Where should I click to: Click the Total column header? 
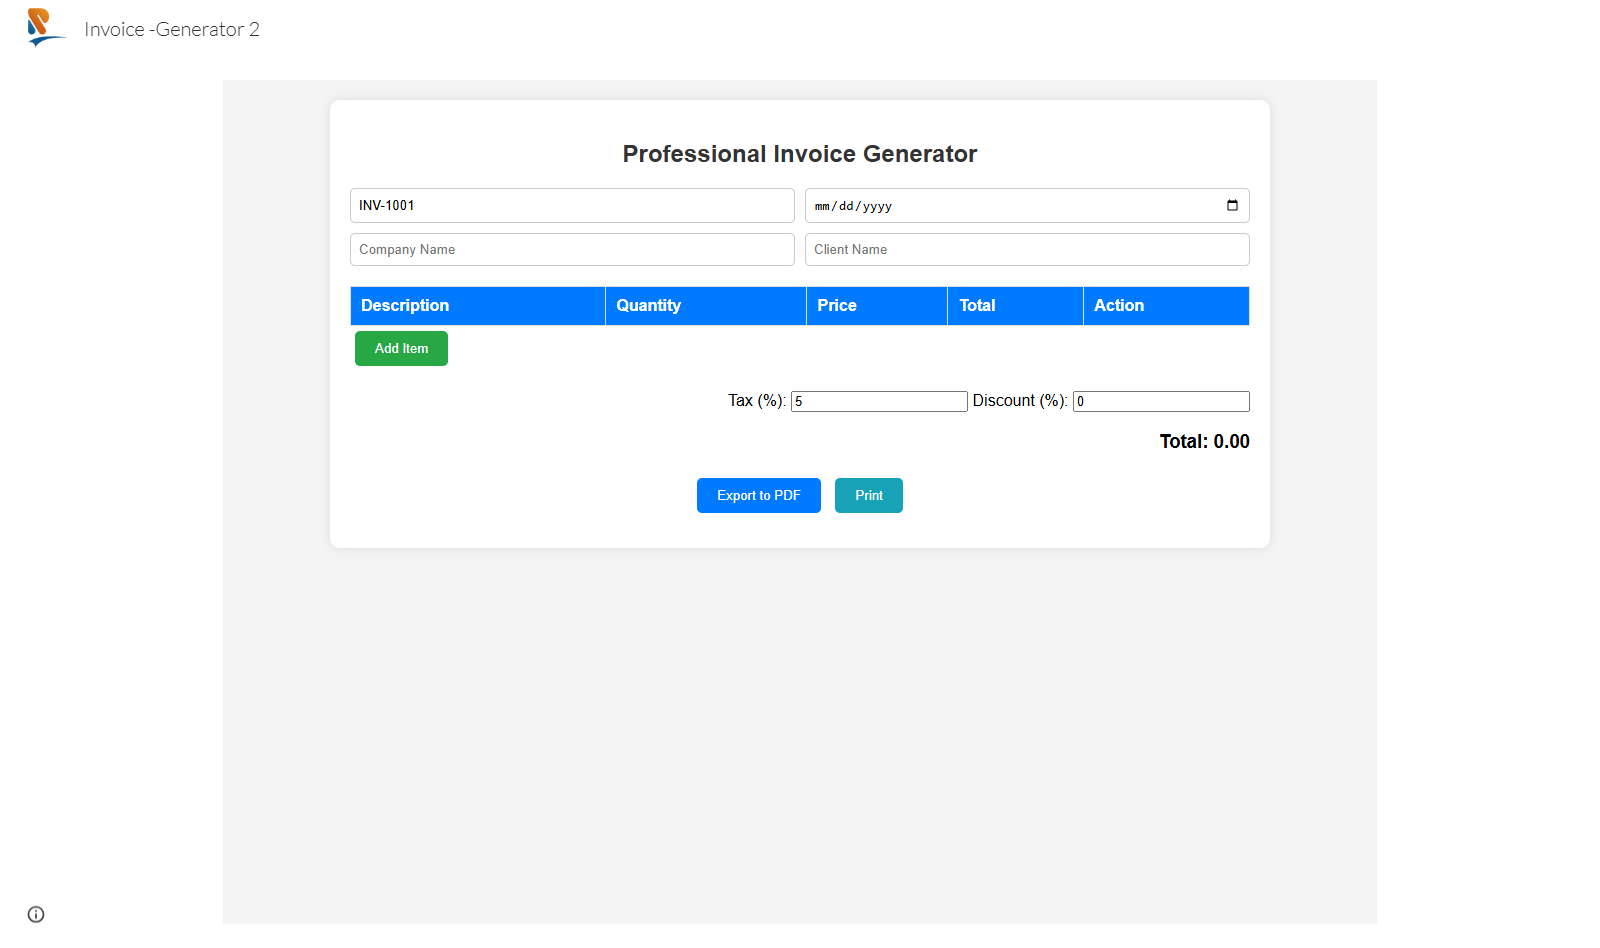(1016, 306)
